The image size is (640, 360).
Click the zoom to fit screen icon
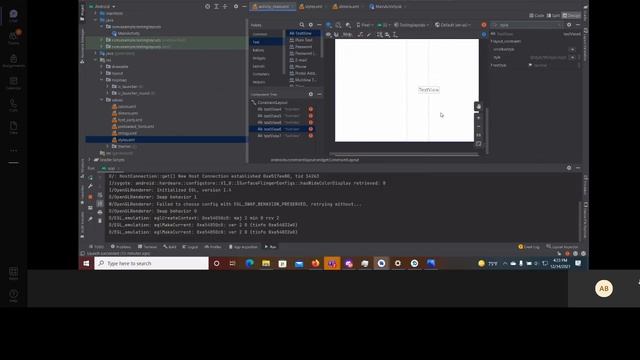478,144
